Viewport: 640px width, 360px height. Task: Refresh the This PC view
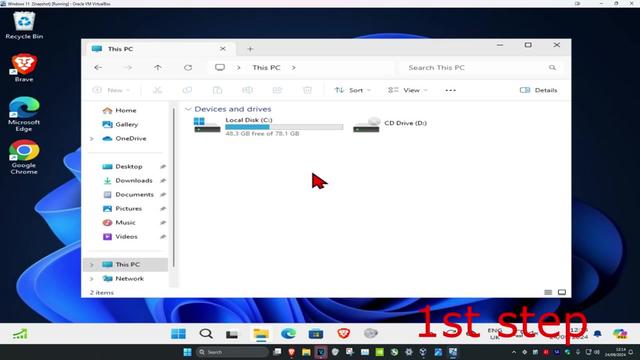(188, 67)
